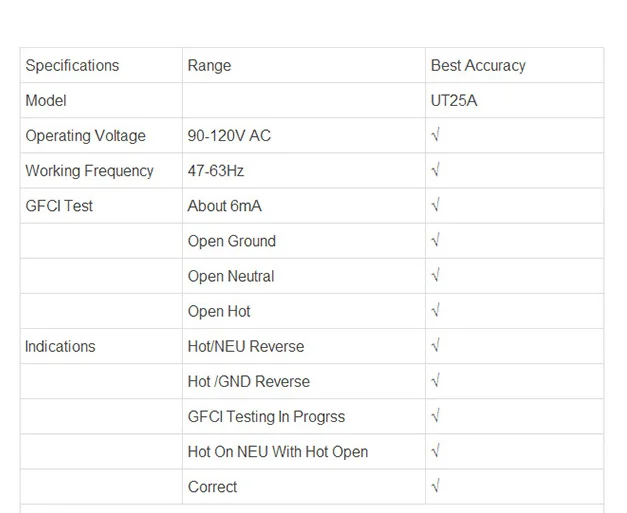This screenshot has height=513, width=627.
Task: Select the "Working Frequency" label
Action: click(89, 171)
